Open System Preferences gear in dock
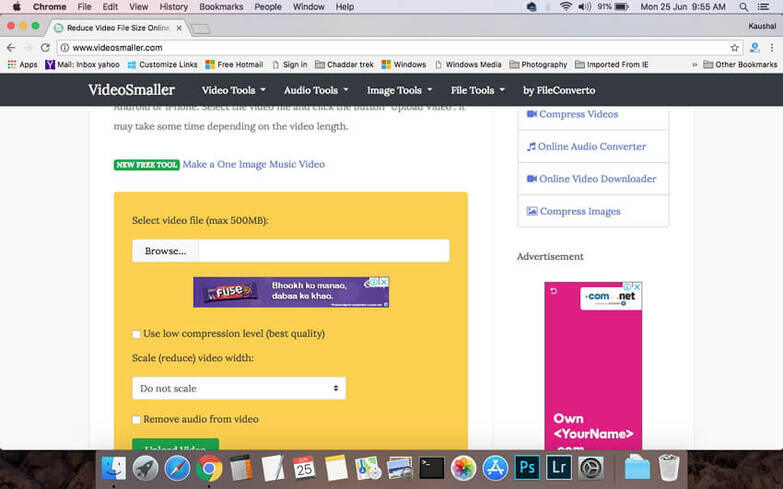 coord(591,469)
